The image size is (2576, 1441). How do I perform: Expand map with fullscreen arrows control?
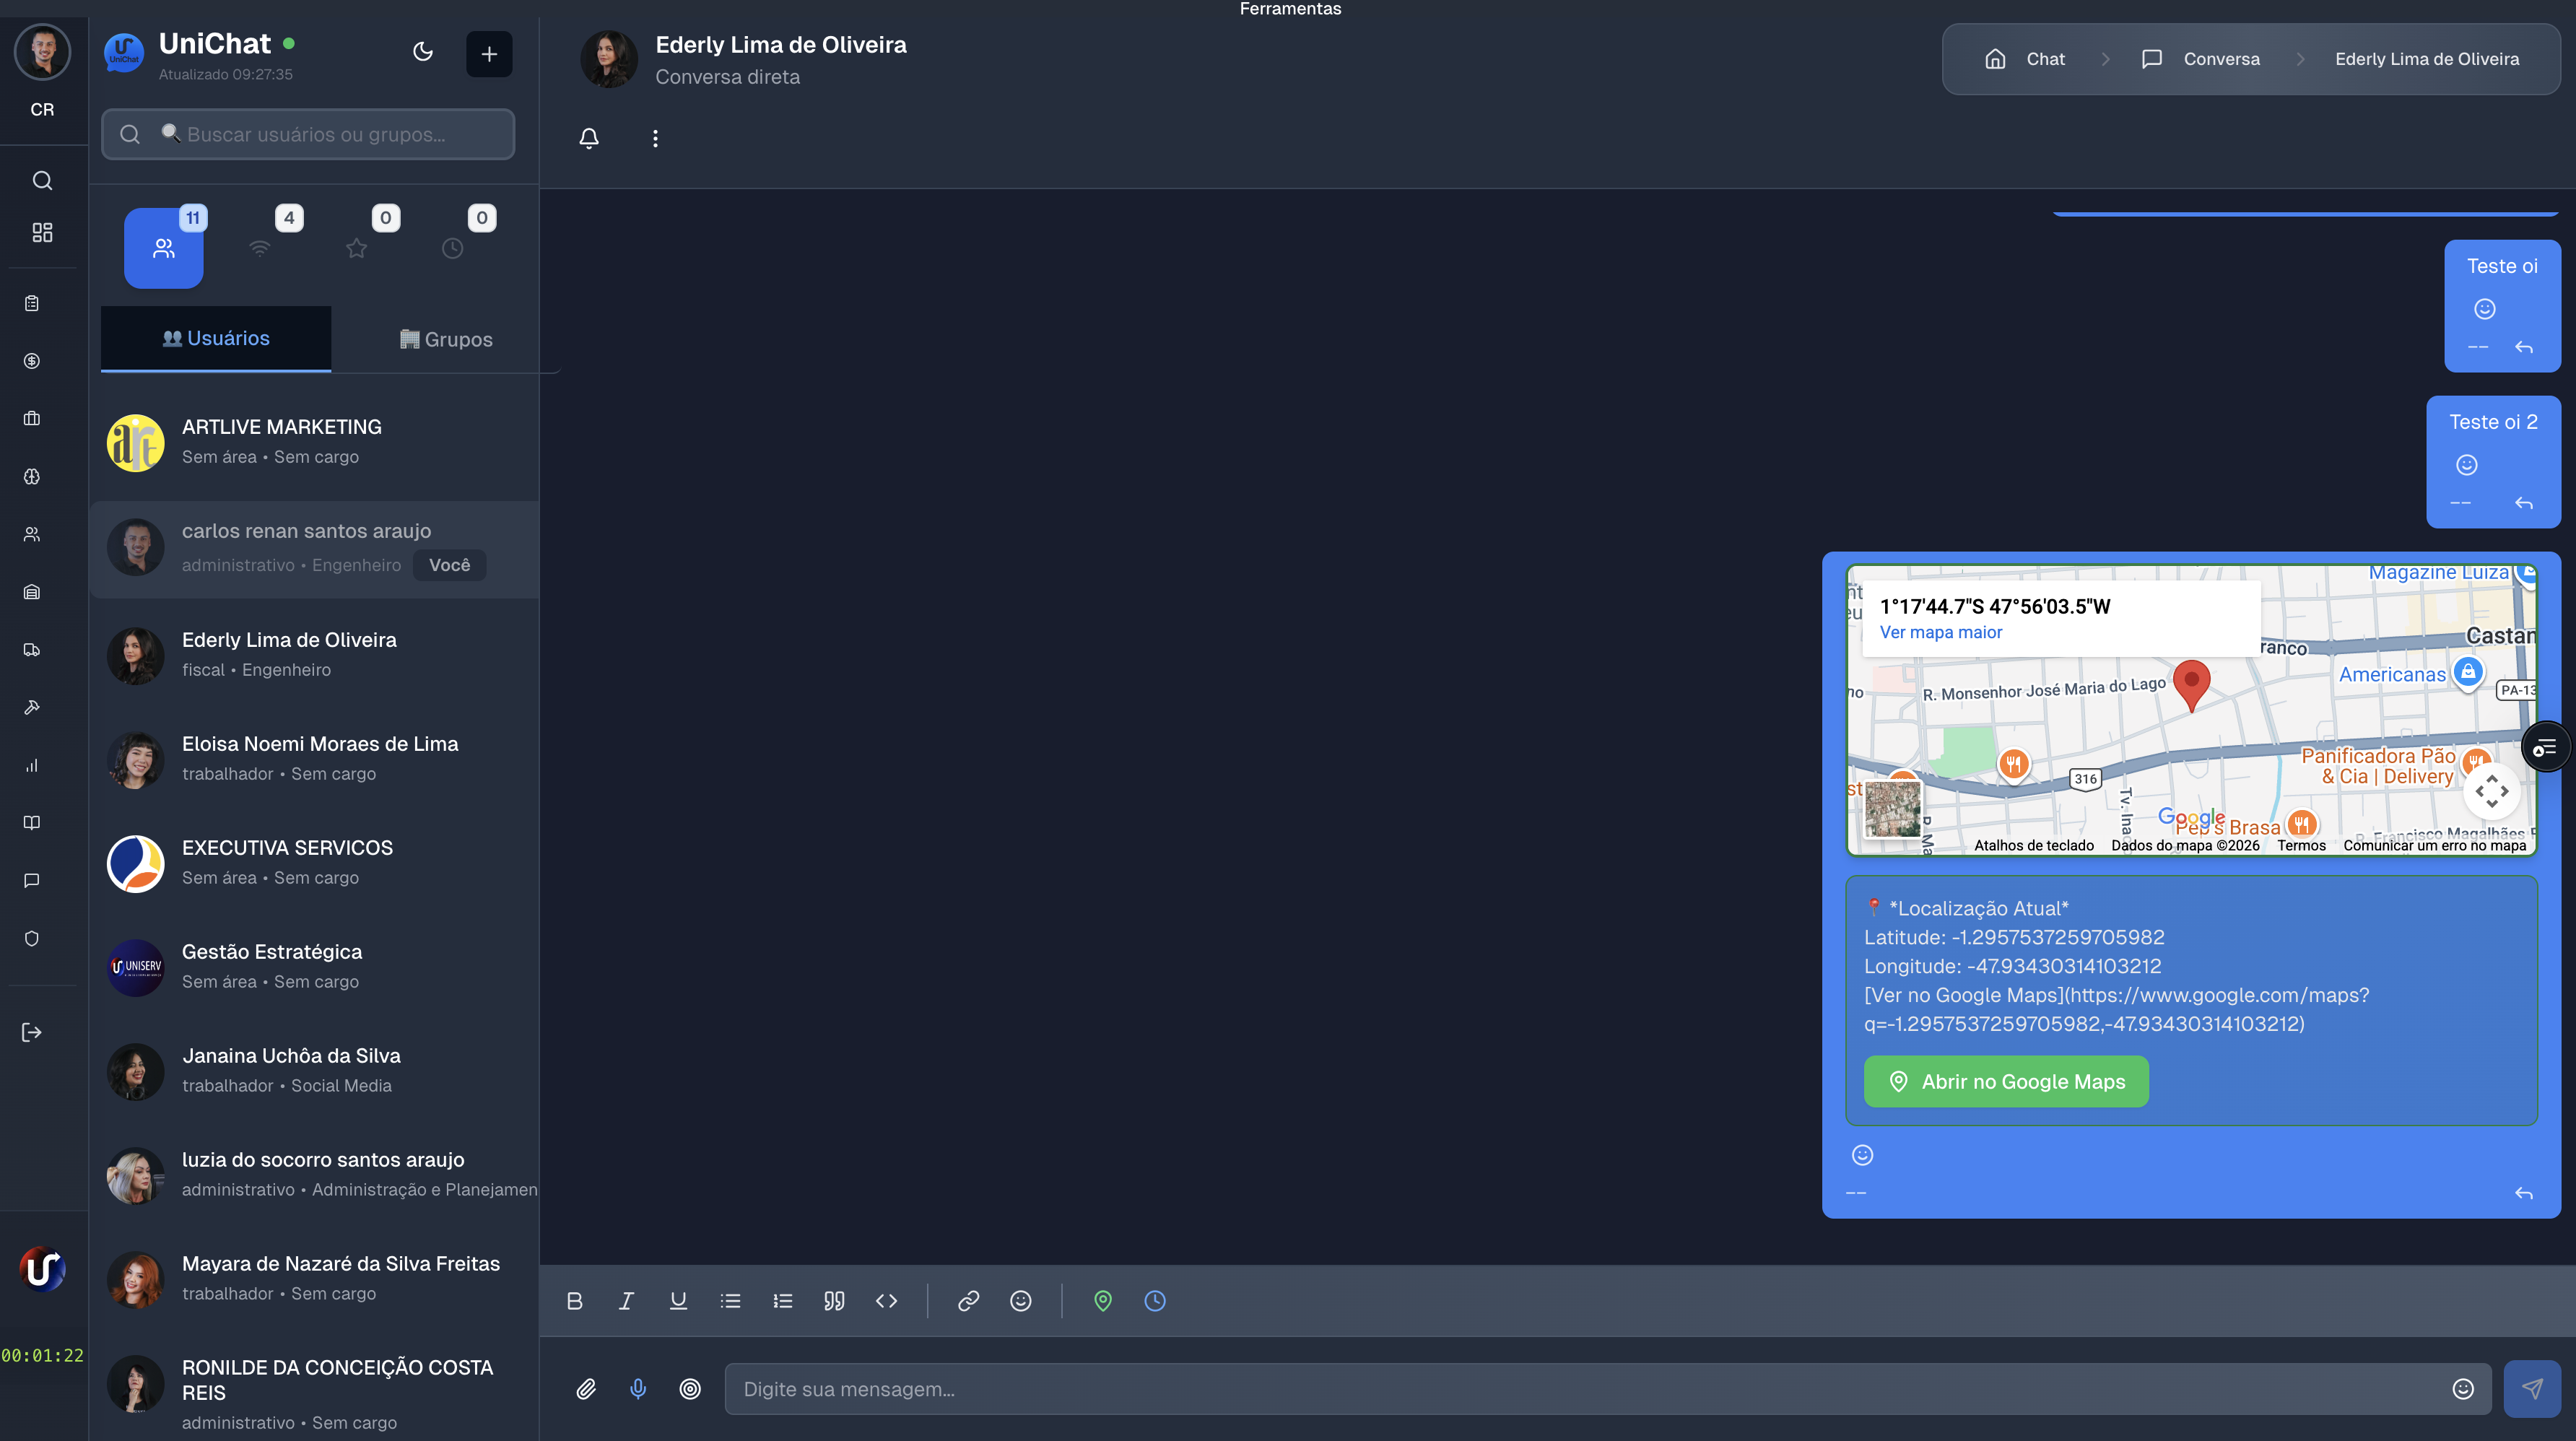(2492, 791)
